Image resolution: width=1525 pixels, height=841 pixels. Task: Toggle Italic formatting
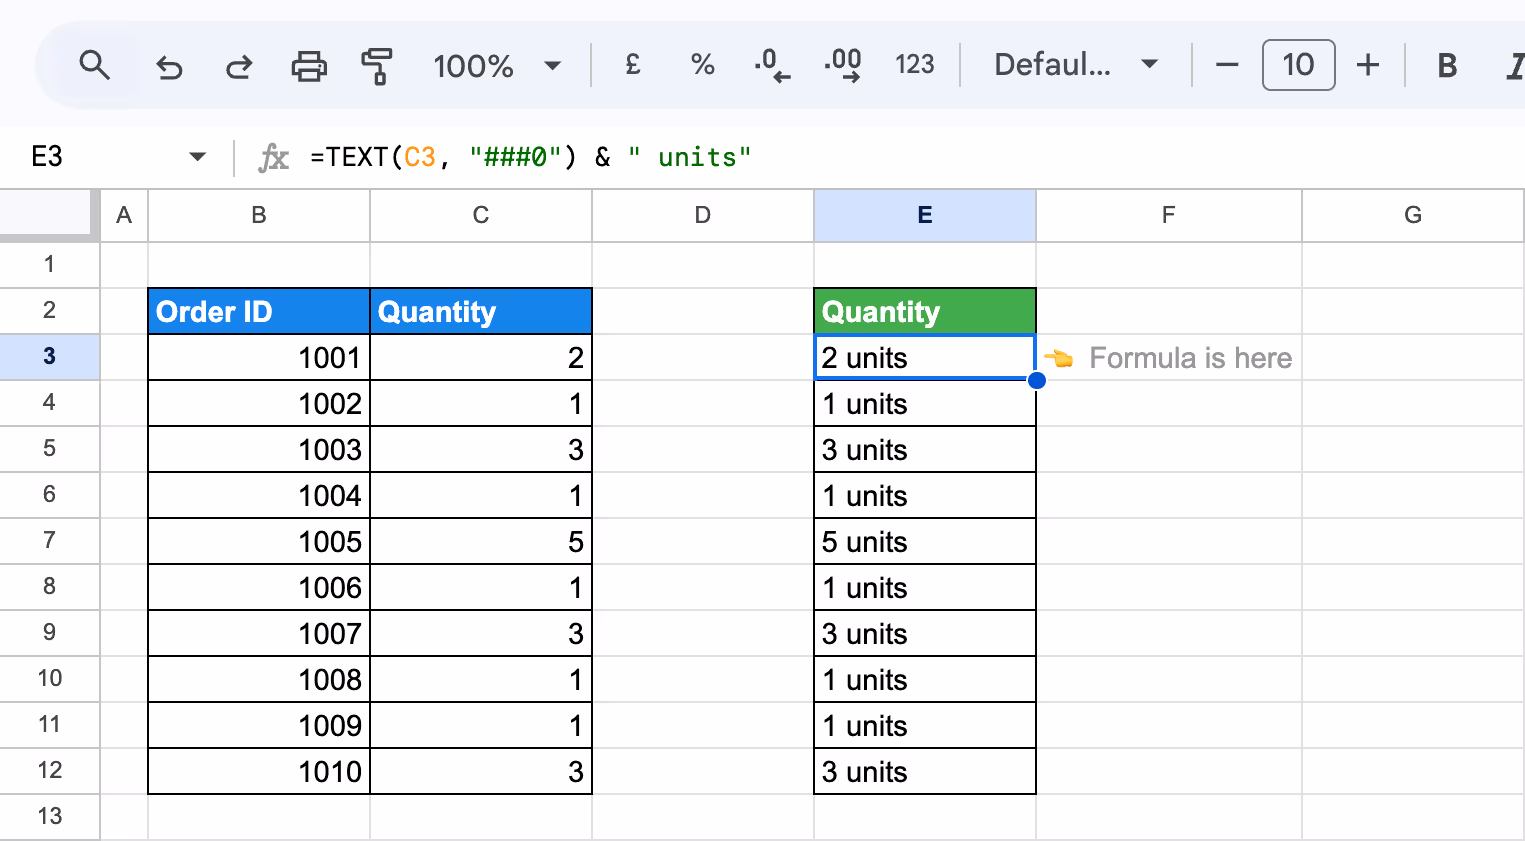click(x=1515, y=66)
